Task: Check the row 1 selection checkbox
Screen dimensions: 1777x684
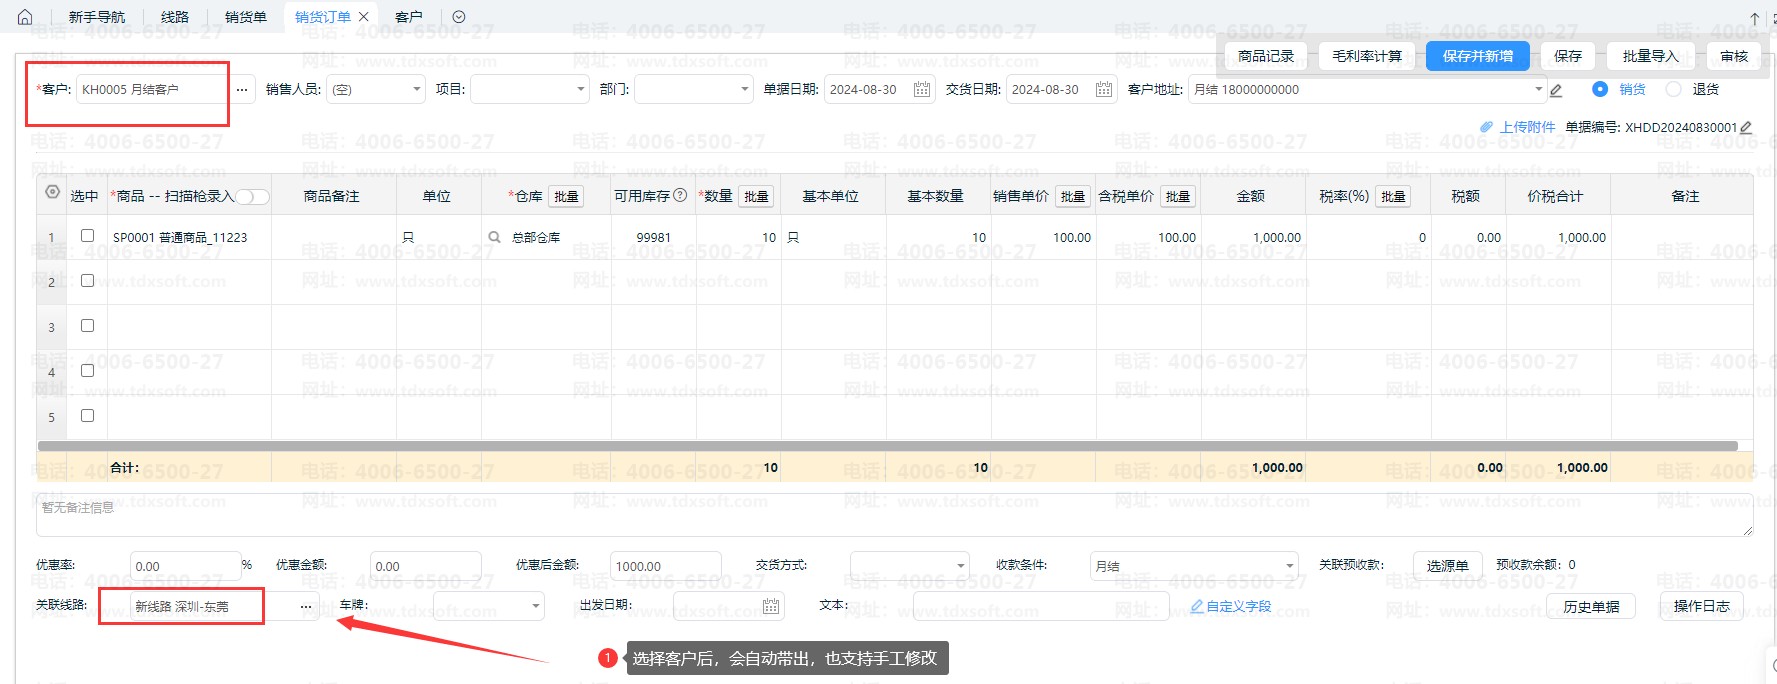Action: click(87, 236)
